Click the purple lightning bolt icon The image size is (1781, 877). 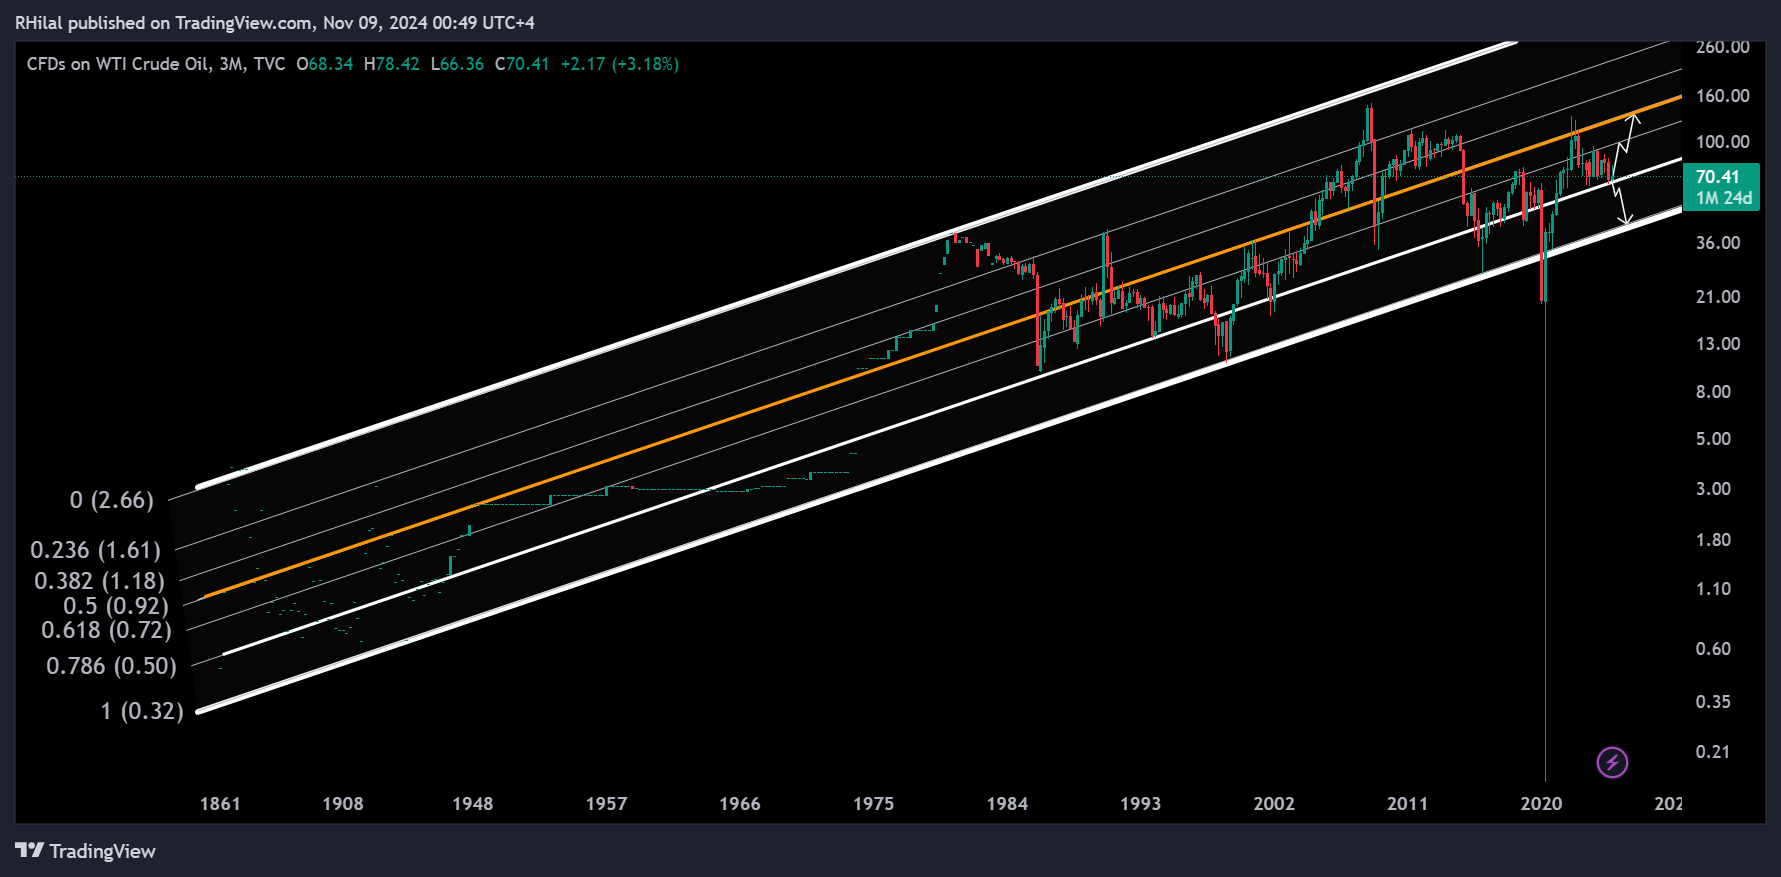[x=1612, y=763]
